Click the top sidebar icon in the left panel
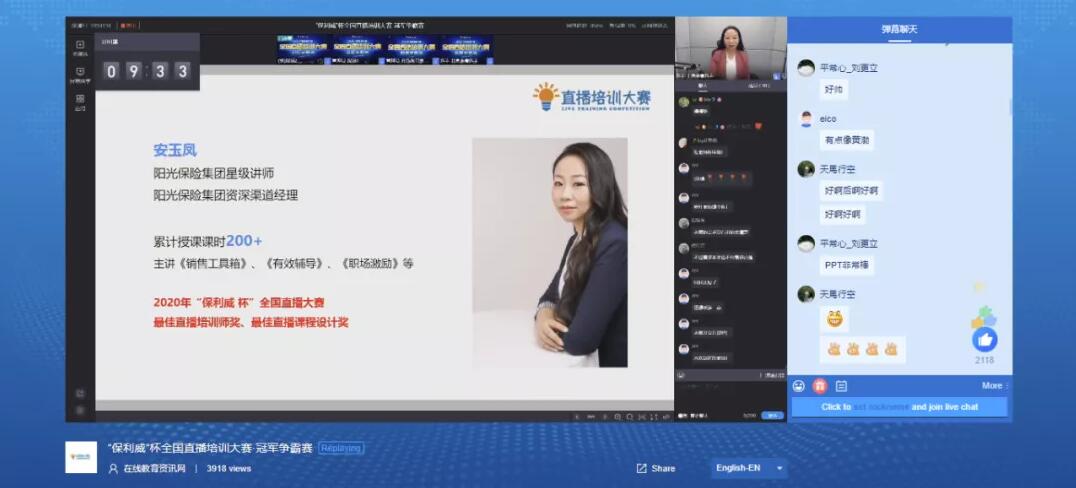Screen dimensions: 1076x488 pyautogui.click(x=80, y=46)
